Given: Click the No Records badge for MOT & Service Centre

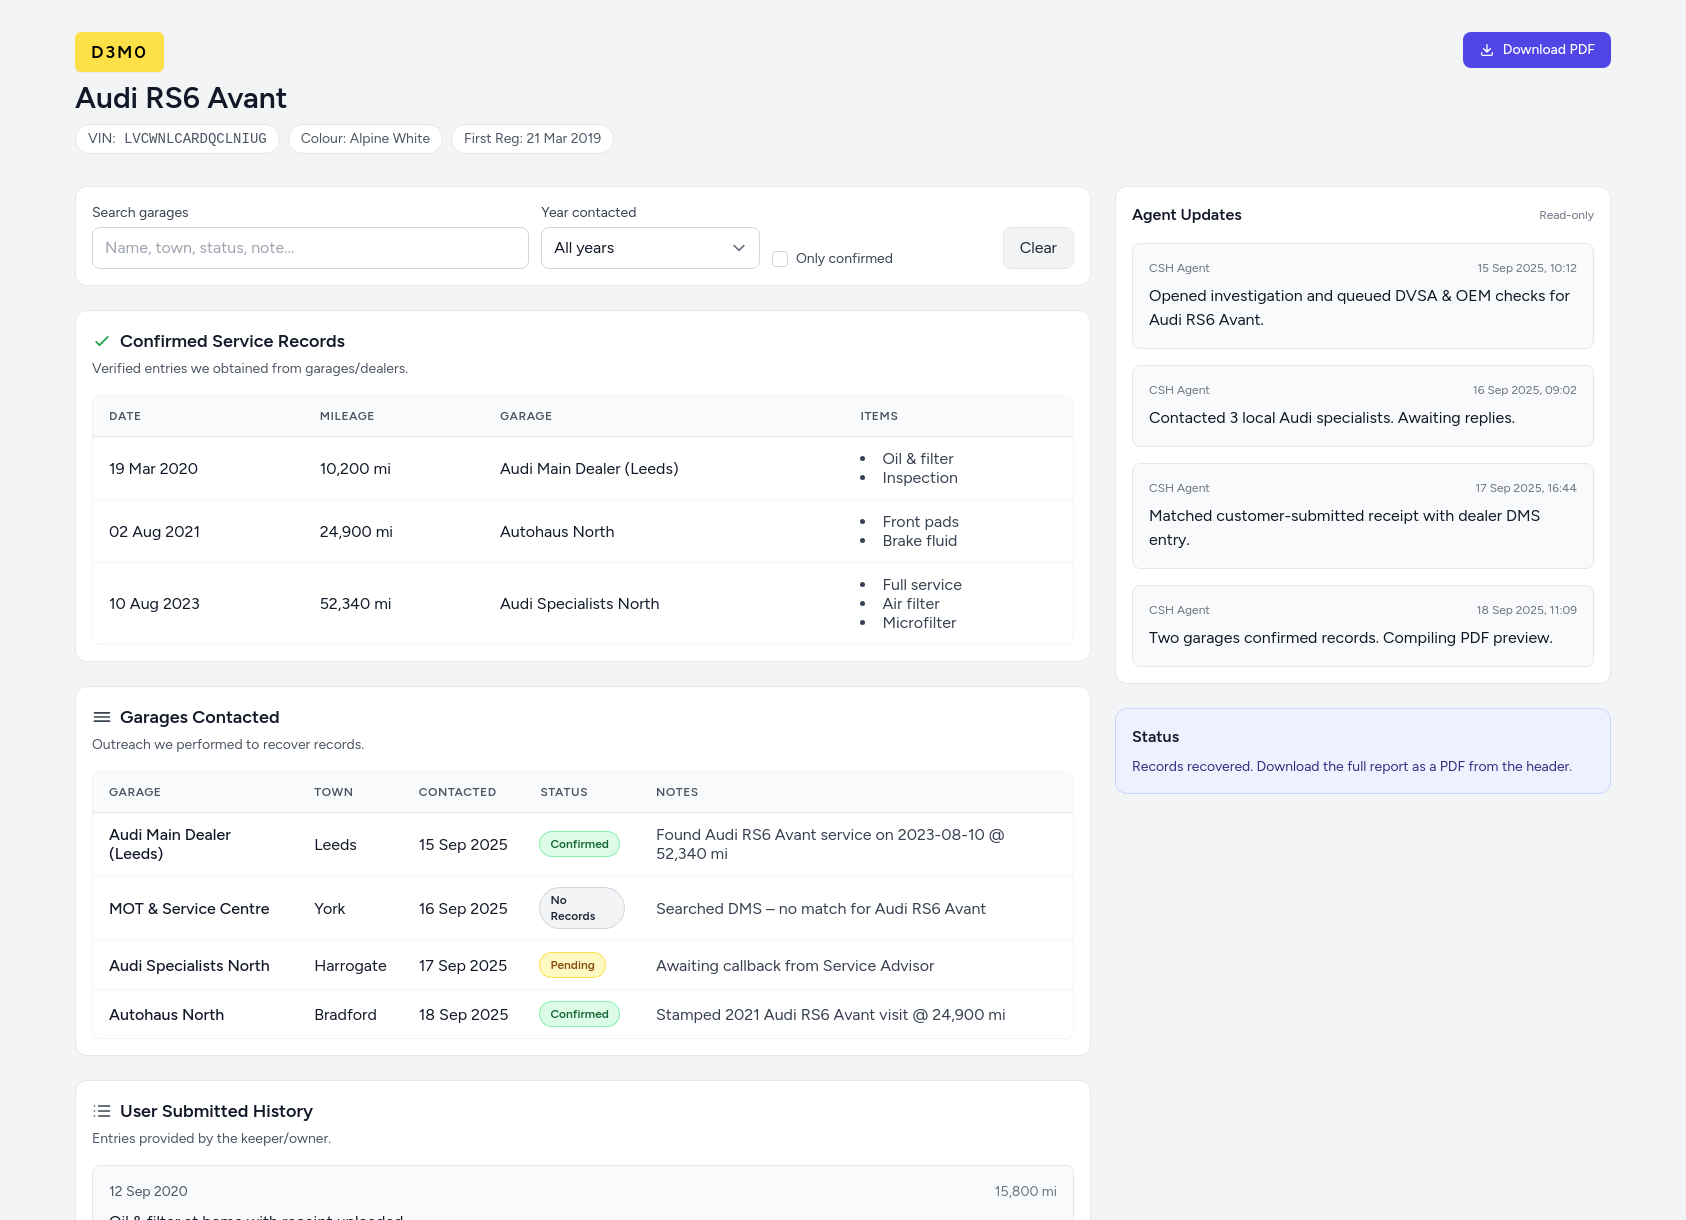Looking at the screenshot, I should (x=581, y=907).
